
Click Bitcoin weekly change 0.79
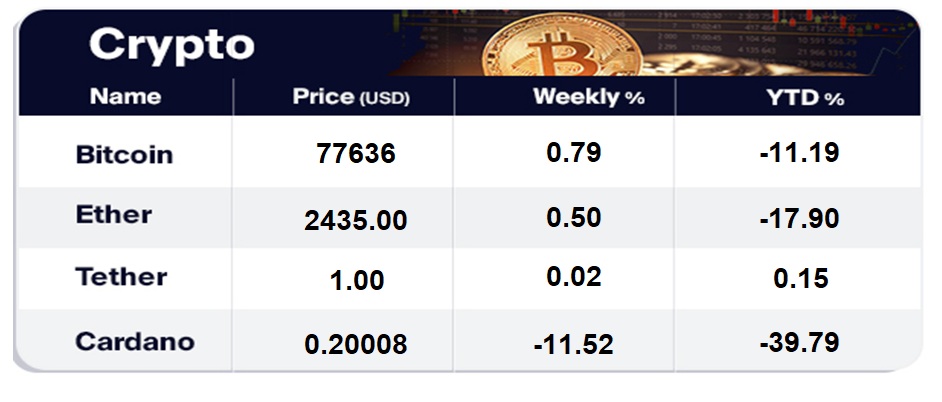[574, 152]
